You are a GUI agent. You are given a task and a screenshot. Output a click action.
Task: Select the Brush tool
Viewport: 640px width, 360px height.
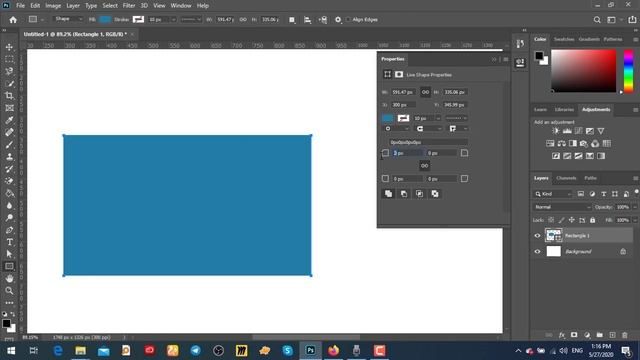pyautogui.click(x=9, y=144)
